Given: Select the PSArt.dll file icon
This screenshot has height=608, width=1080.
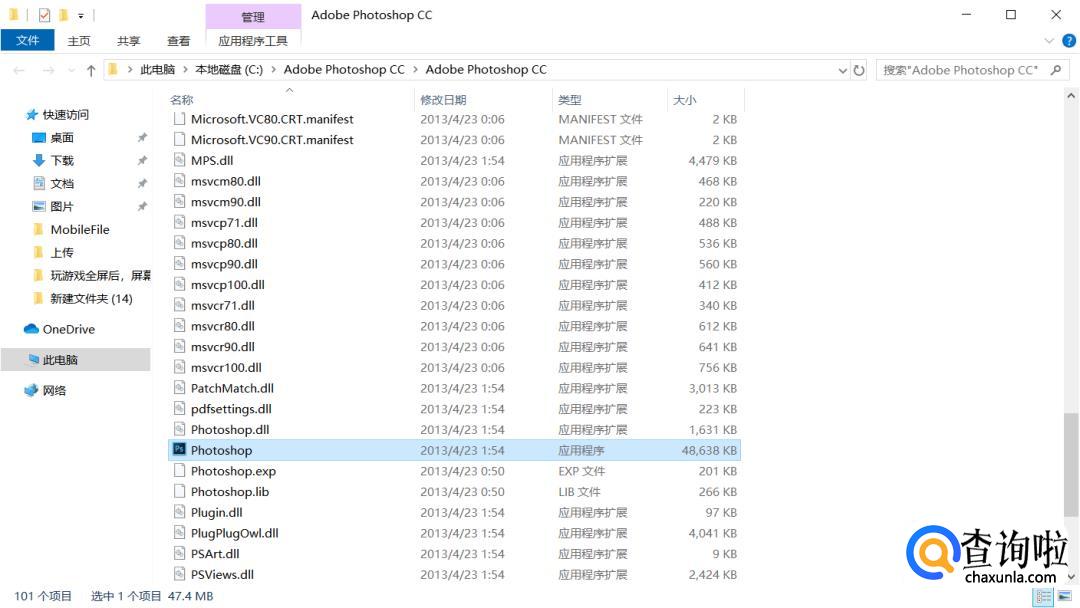Looking at the screenshot, I should tap(179, 553).
